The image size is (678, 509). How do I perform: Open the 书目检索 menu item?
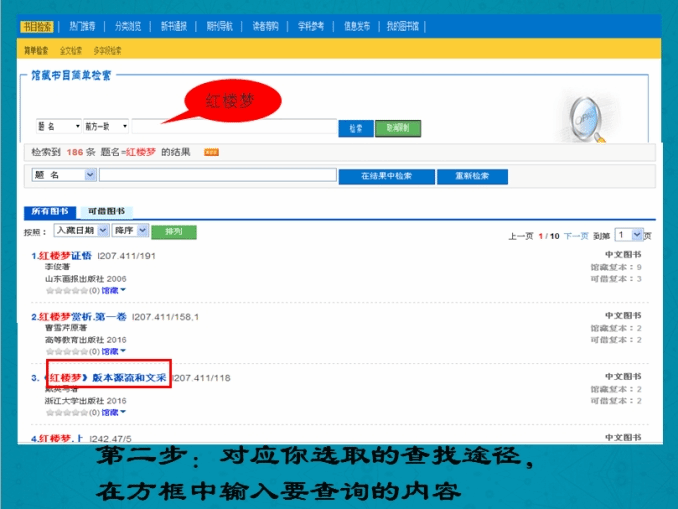(x=37, y=25)
